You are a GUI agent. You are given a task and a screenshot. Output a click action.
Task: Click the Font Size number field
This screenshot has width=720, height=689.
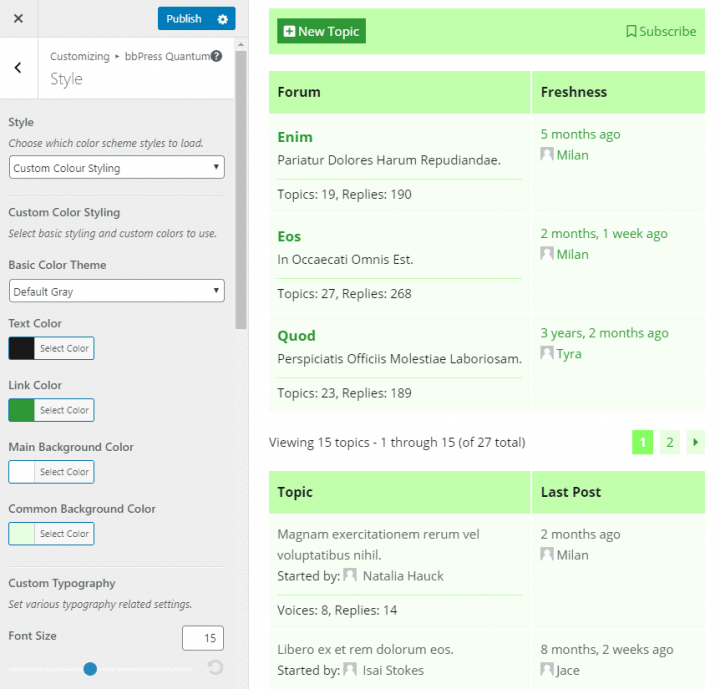click(203, 638)
